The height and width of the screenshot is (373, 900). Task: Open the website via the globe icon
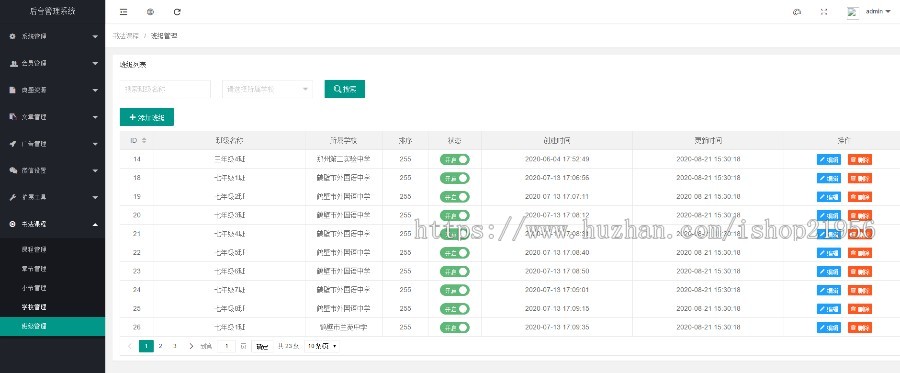pos(150,11)
